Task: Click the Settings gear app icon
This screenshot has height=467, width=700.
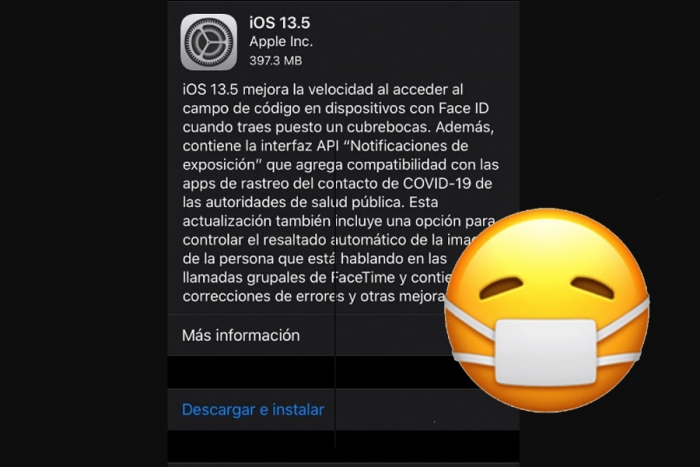Action: click(208, 42)
